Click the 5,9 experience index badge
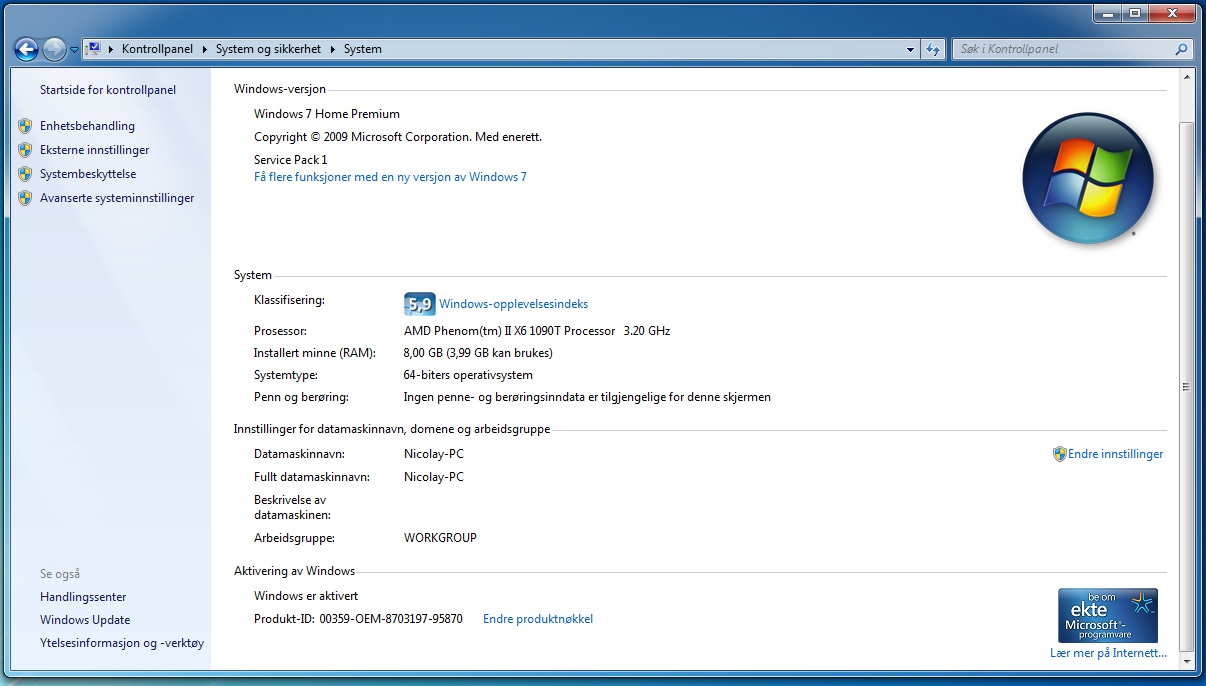1206x686 pixels. tap(419, 304)
